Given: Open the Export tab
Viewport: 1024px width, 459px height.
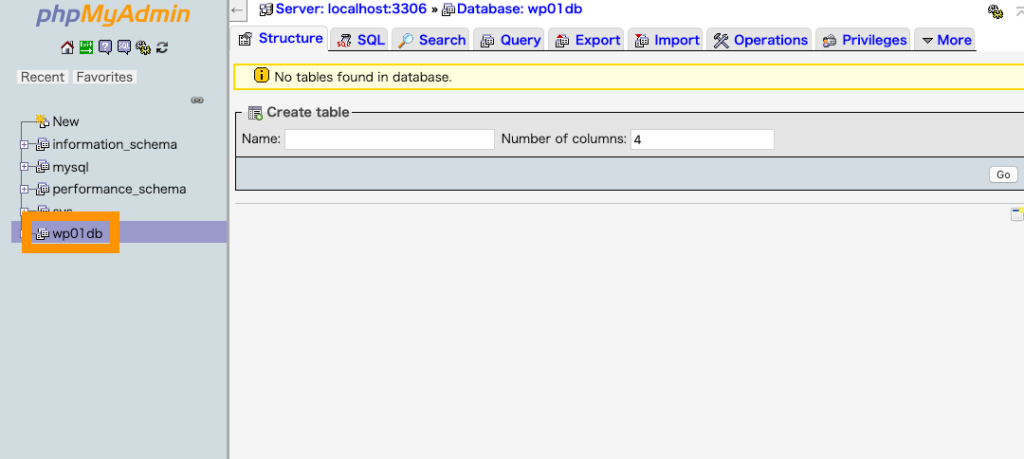Looking at the screenshot, I should [587, 40].
